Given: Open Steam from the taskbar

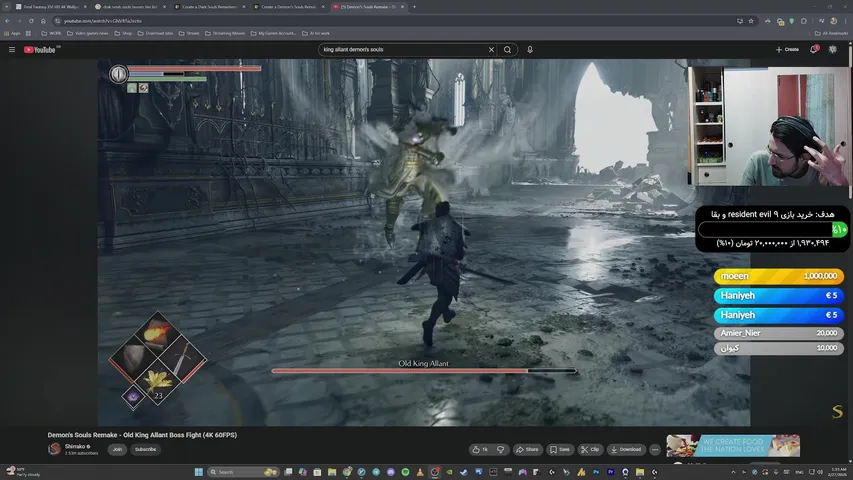Looking at the screenshot, I should 464,472.
